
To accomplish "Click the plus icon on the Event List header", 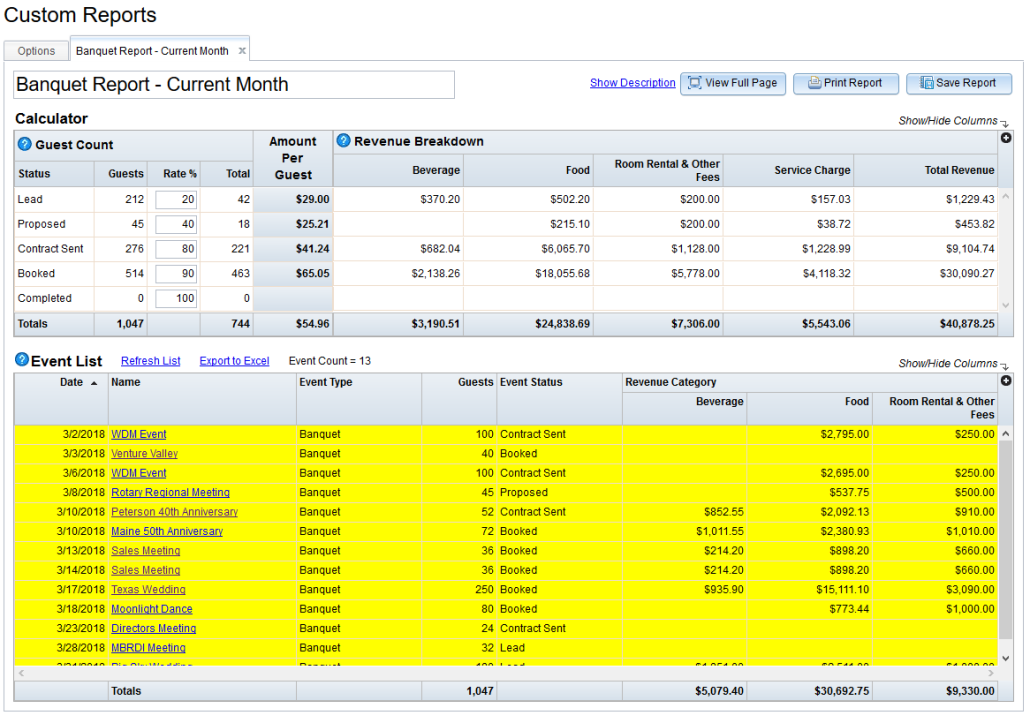I will tap(1005, 381).
